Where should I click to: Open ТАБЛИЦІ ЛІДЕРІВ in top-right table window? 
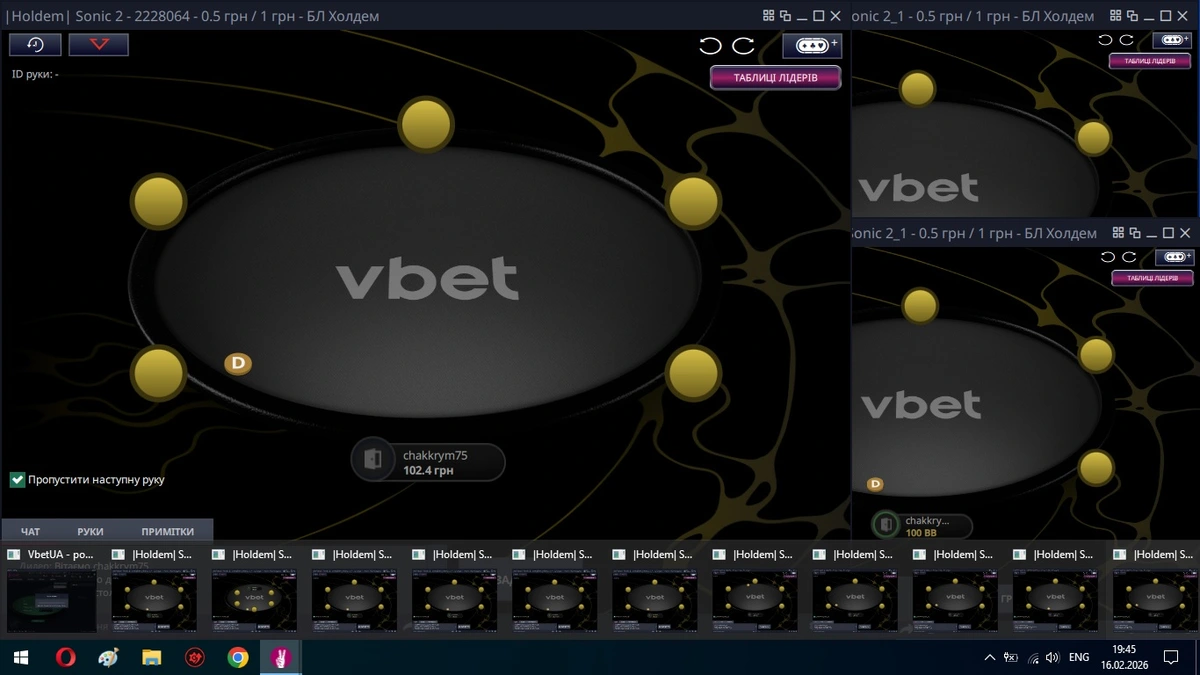pyautogui.click(x=1151, y=61)
